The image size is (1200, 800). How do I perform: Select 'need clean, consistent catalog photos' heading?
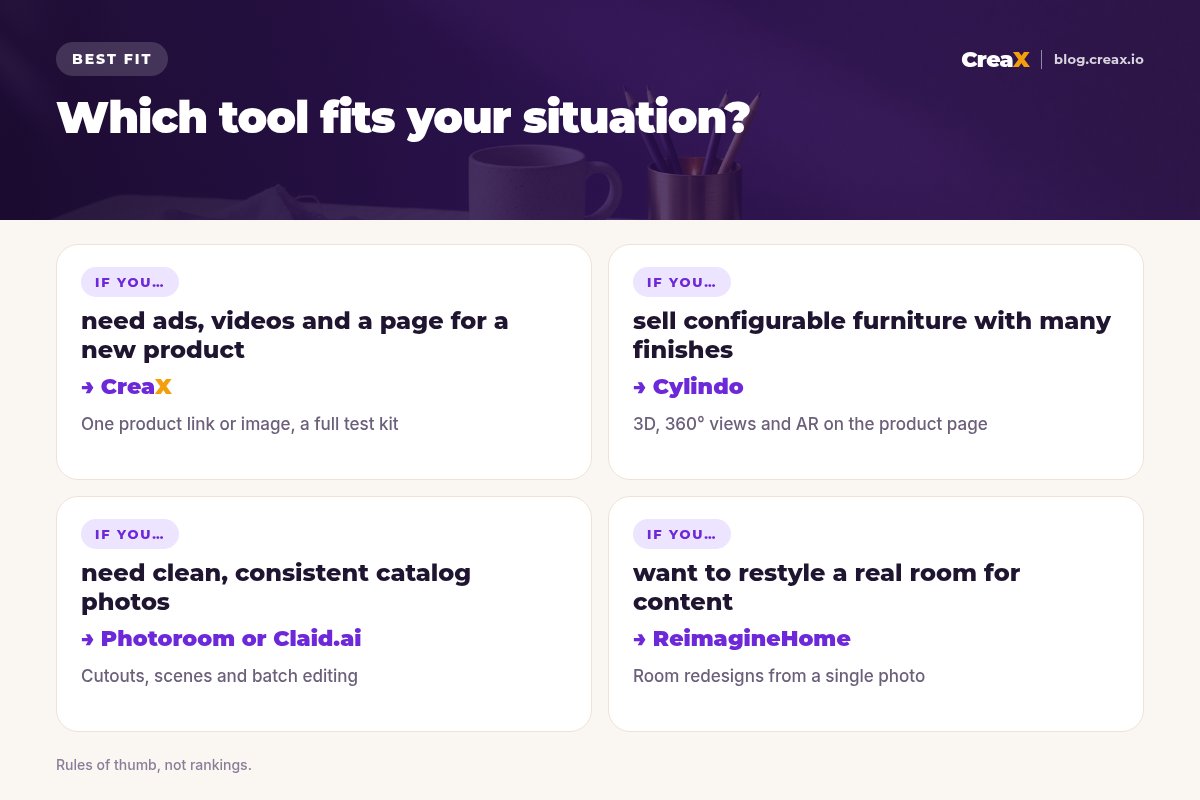[x=276, y=587]
